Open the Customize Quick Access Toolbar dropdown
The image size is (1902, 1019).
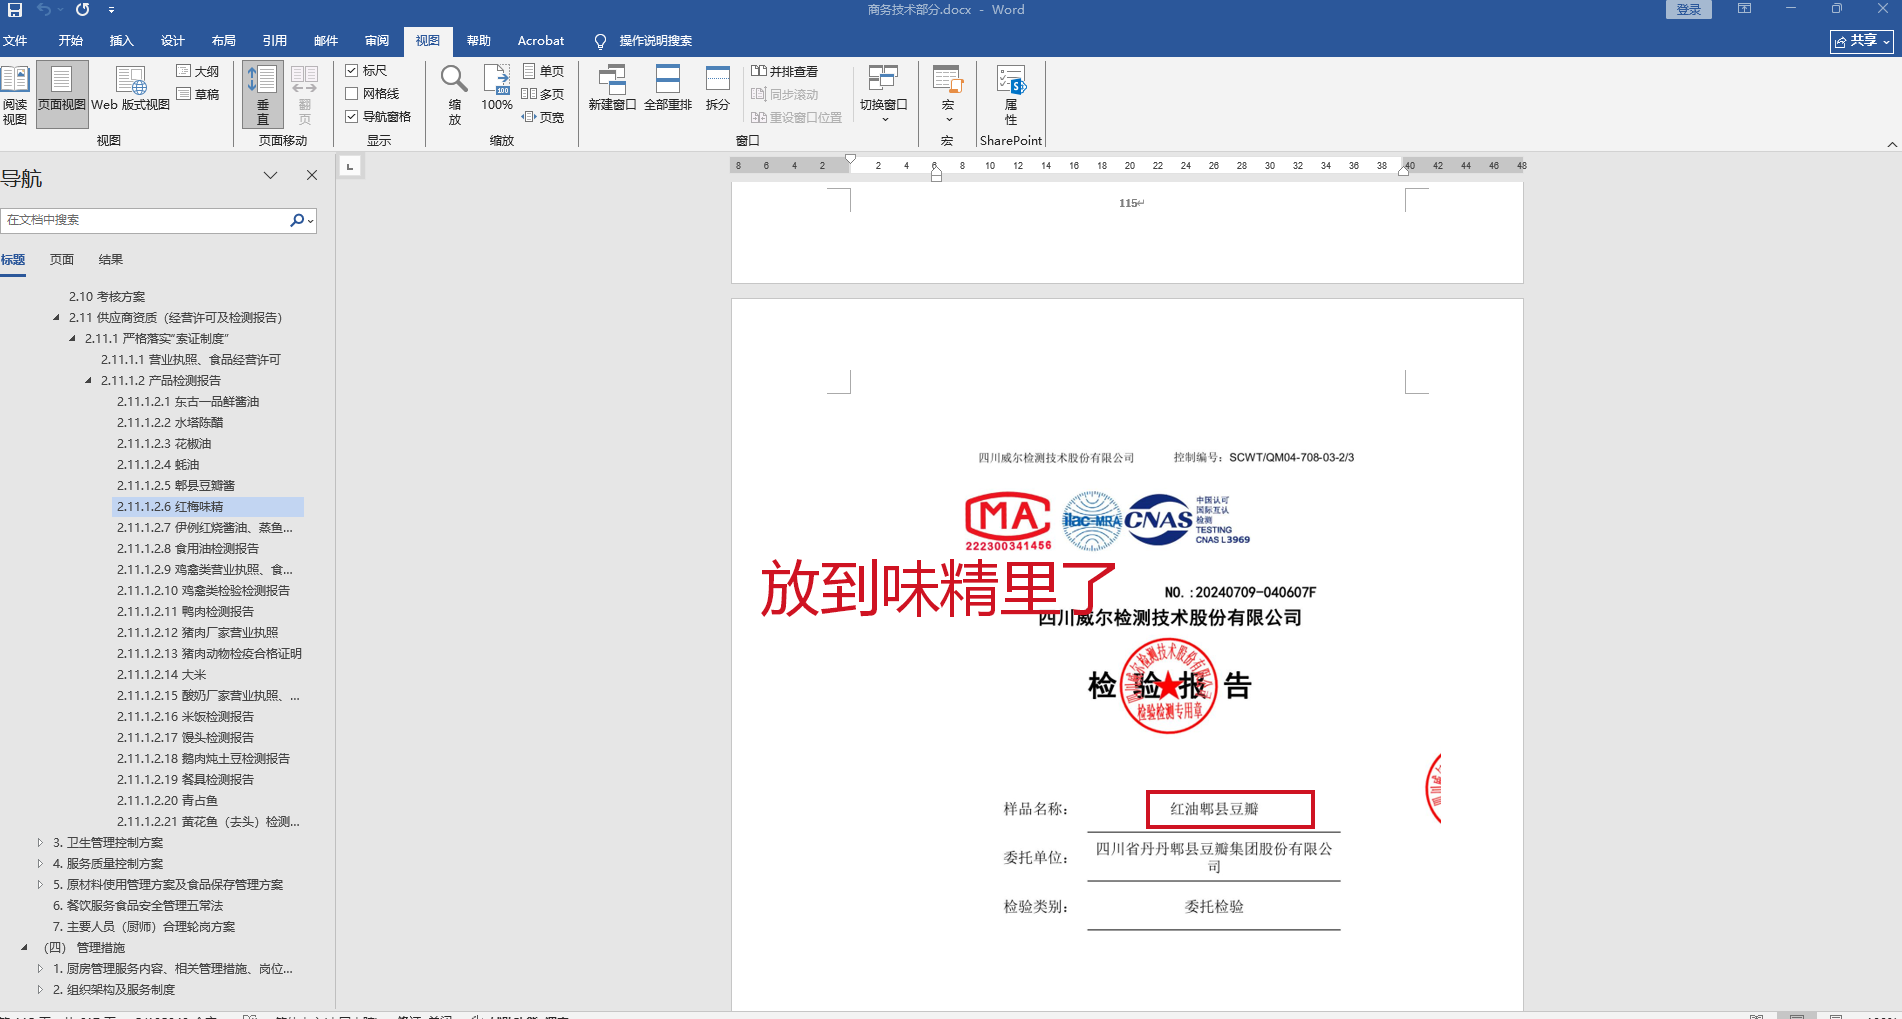[111, 10]
